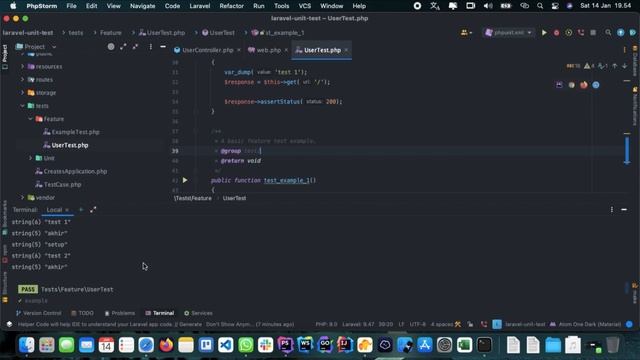Open the Version Control tool window

tap(38, 313)
